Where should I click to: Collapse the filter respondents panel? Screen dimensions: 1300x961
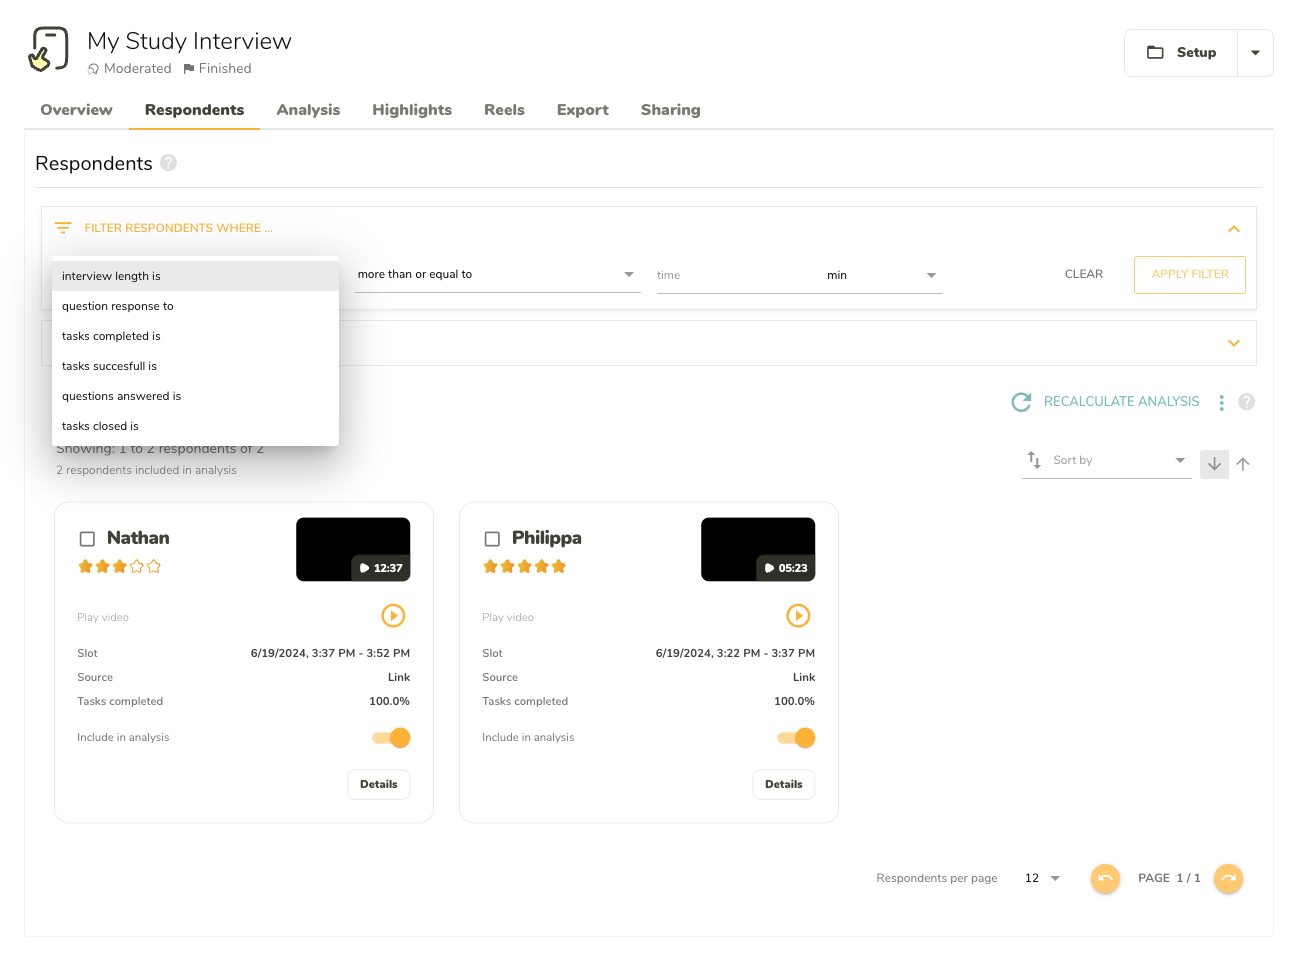[1234, 229]
